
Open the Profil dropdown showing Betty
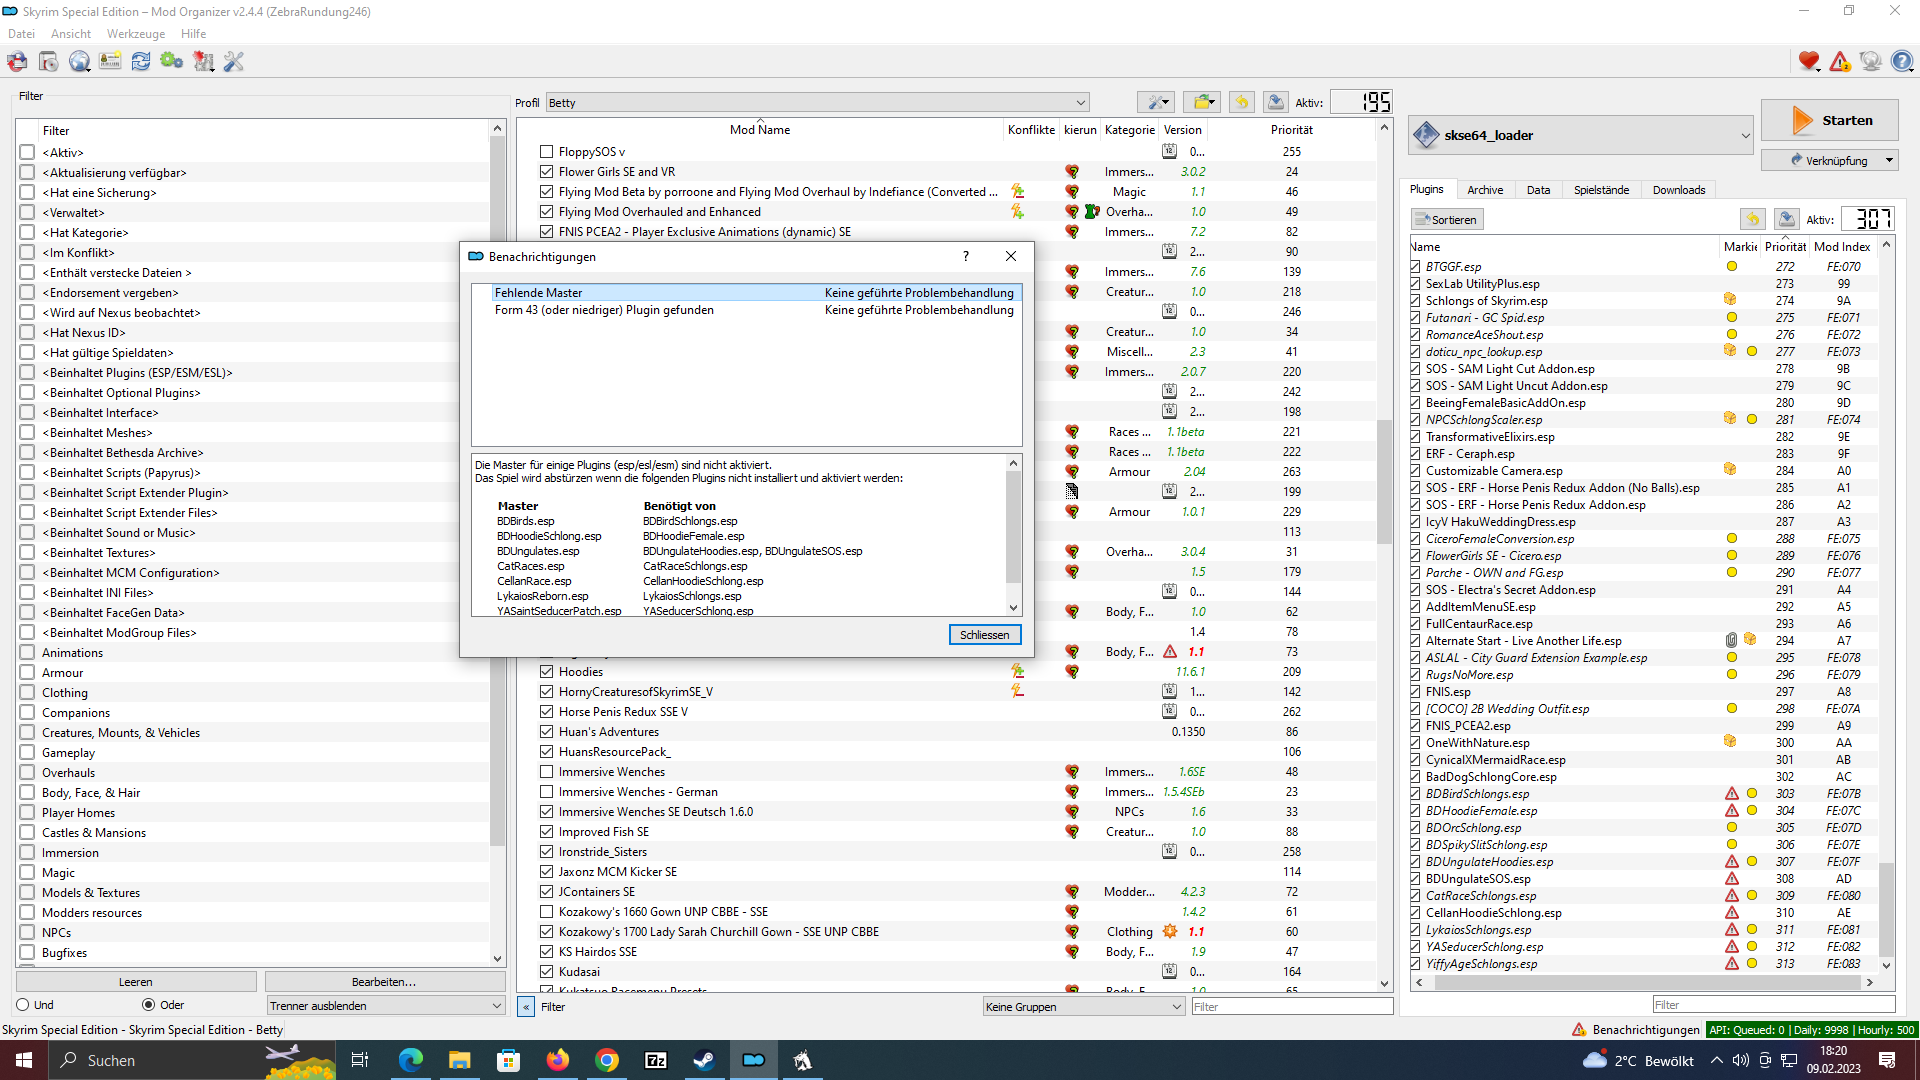click(x=817, y=103)
